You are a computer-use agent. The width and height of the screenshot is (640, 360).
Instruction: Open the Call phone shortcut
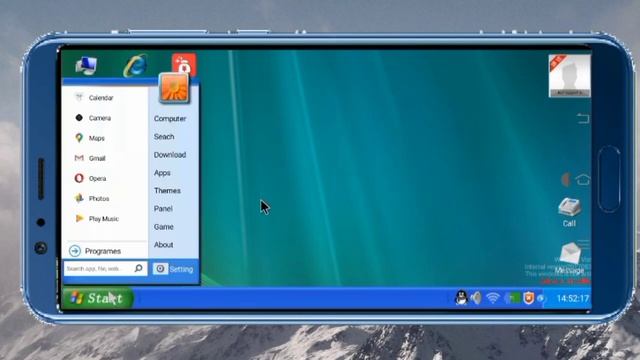pyautogui.click(x=569, y=212)
